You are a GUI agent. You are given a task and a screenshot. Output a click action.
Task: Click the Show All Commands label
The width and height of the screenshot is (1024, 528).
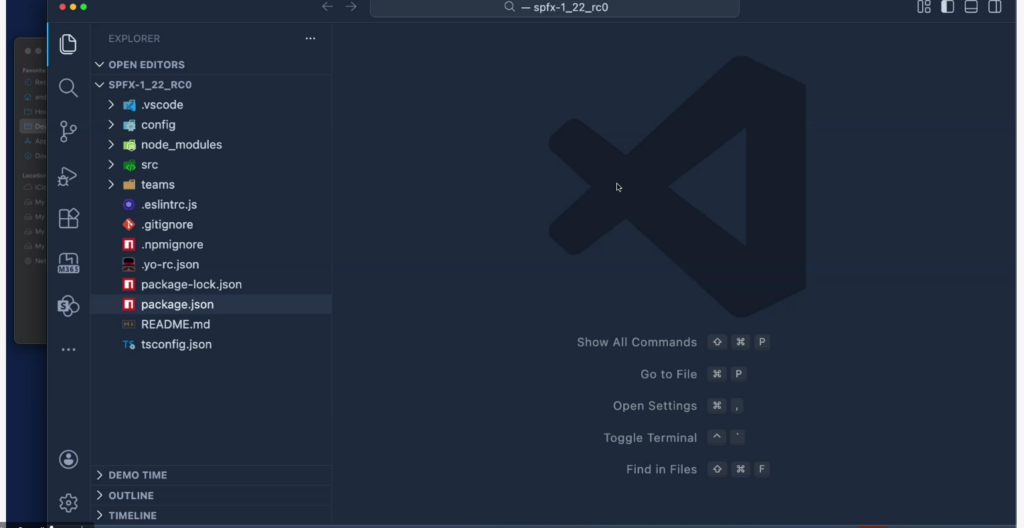point(637,342)
